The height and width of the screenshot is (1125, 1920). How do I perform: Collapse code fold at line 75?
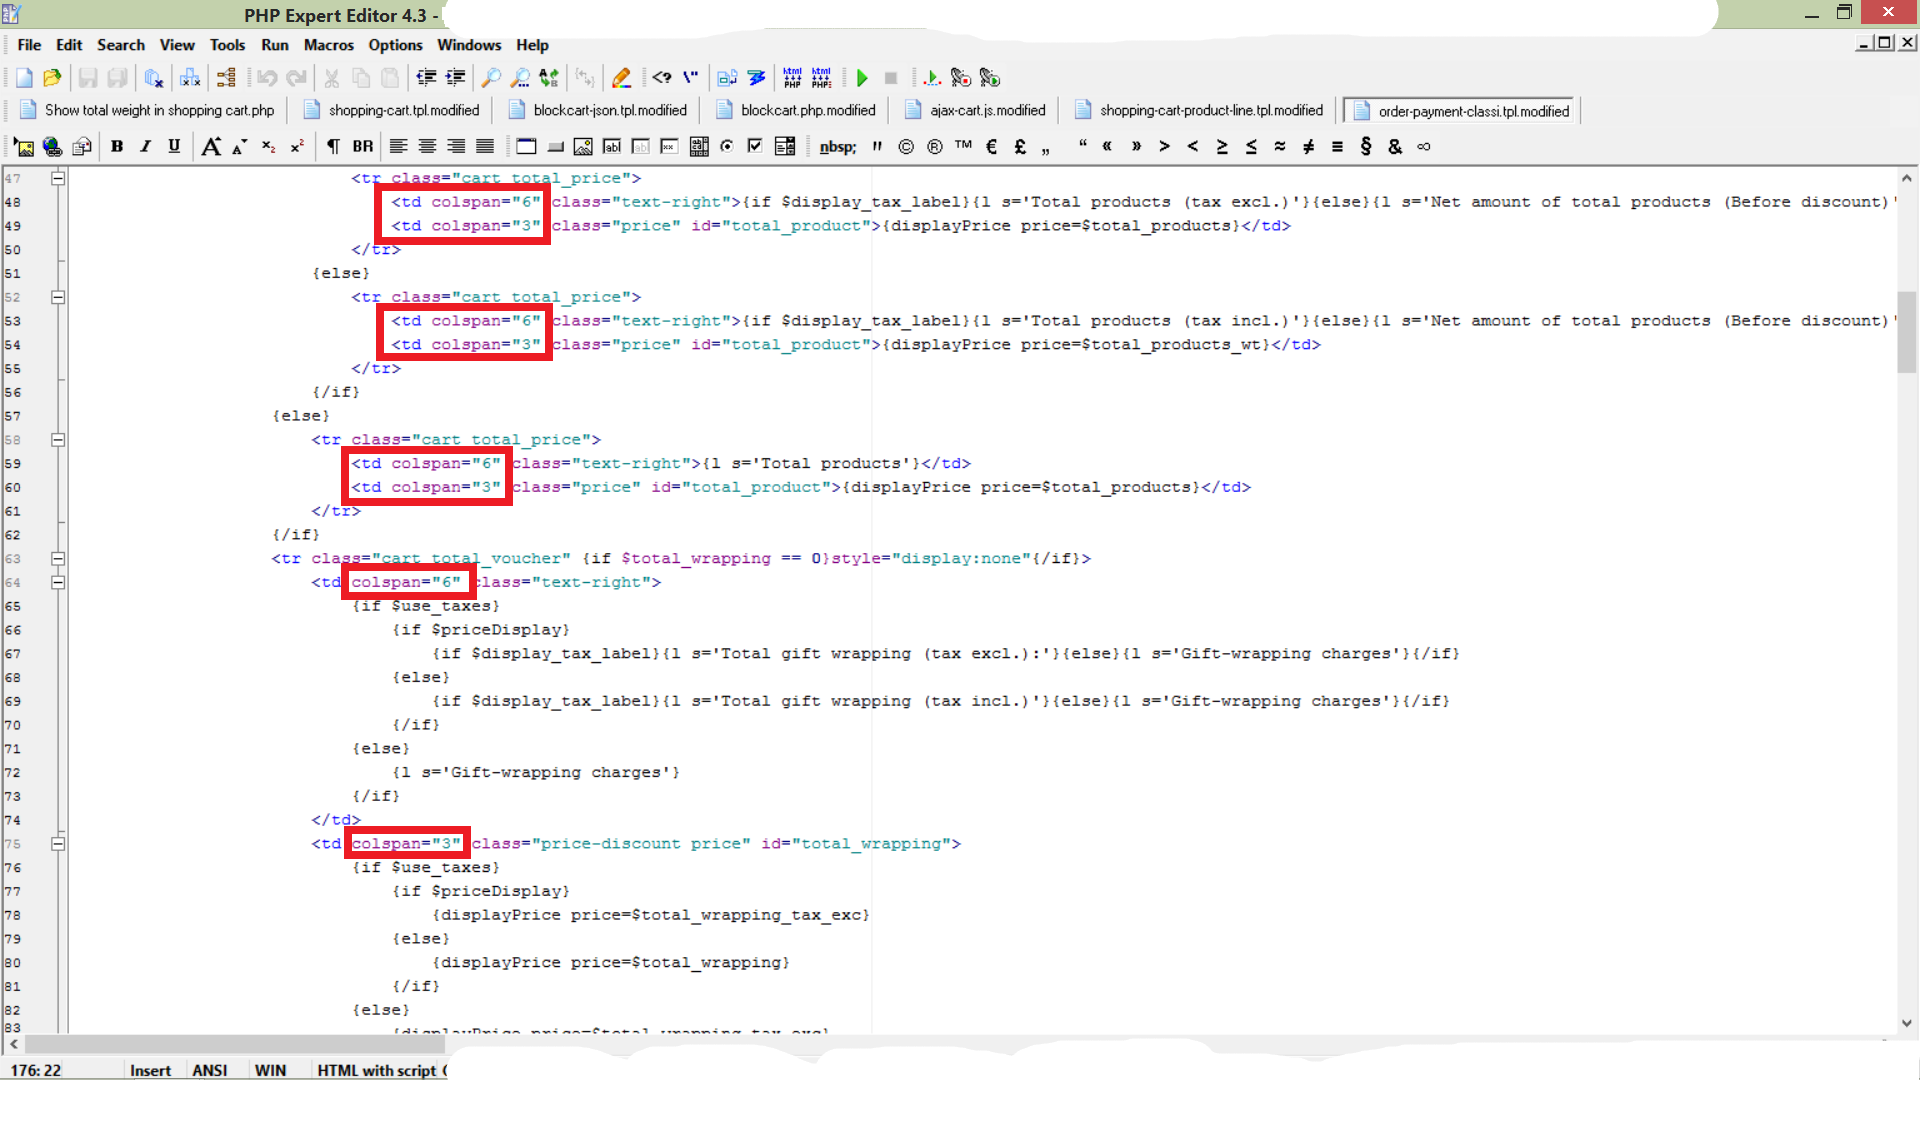58,844
